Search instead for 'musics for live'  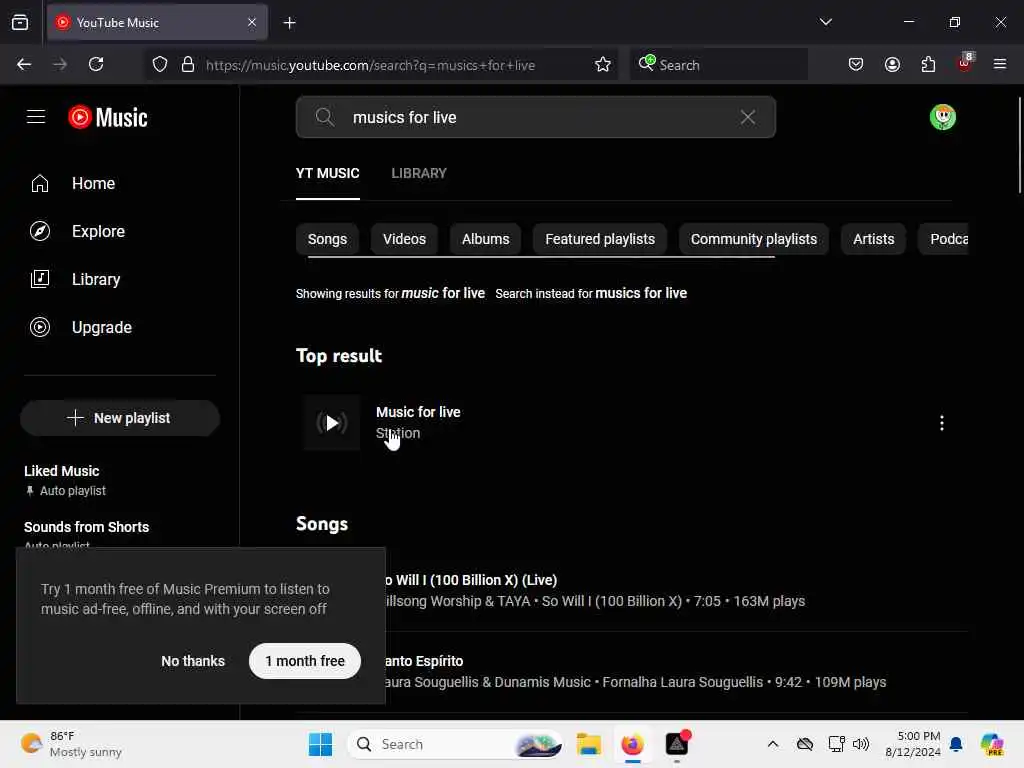coord(641,293)
